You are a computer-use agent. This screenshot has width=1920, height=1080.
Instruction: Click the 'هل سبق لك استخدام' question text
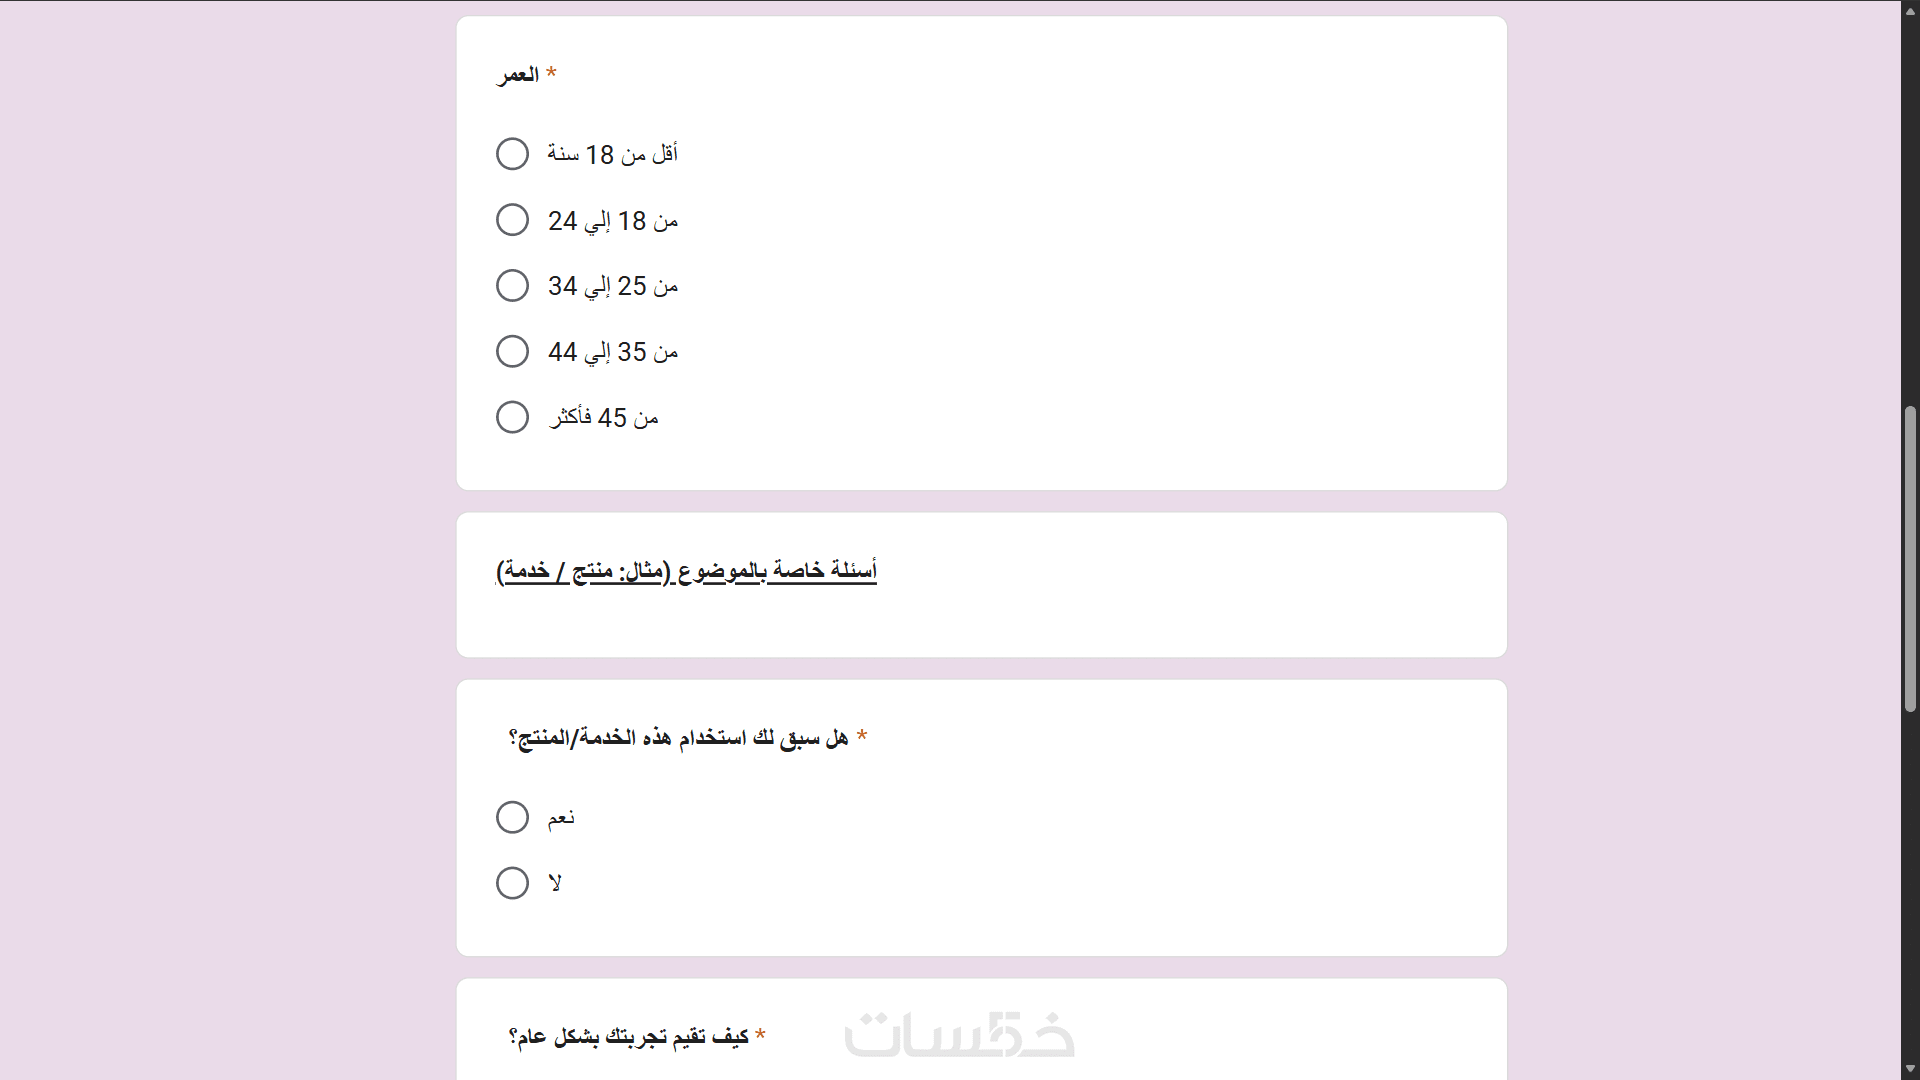[x=678, y=738]
